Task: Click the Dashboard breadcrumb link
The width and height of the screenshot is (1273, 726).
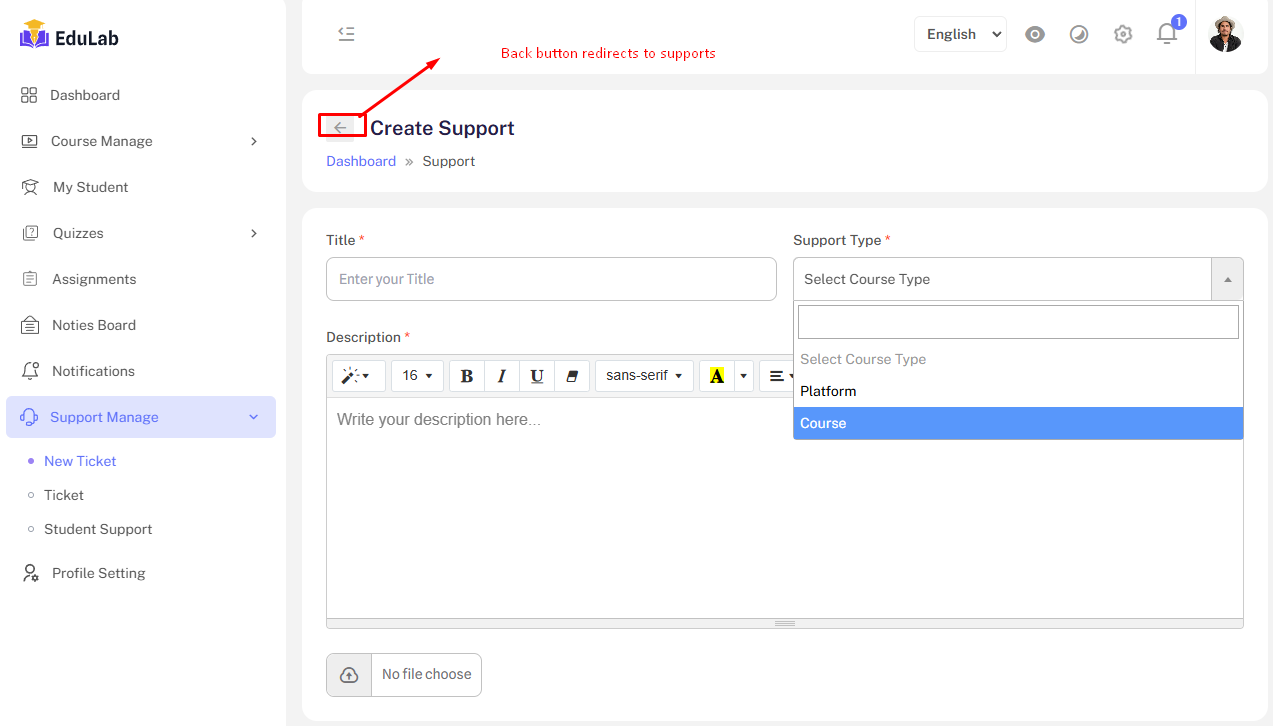Action: (x=361, y=161)
